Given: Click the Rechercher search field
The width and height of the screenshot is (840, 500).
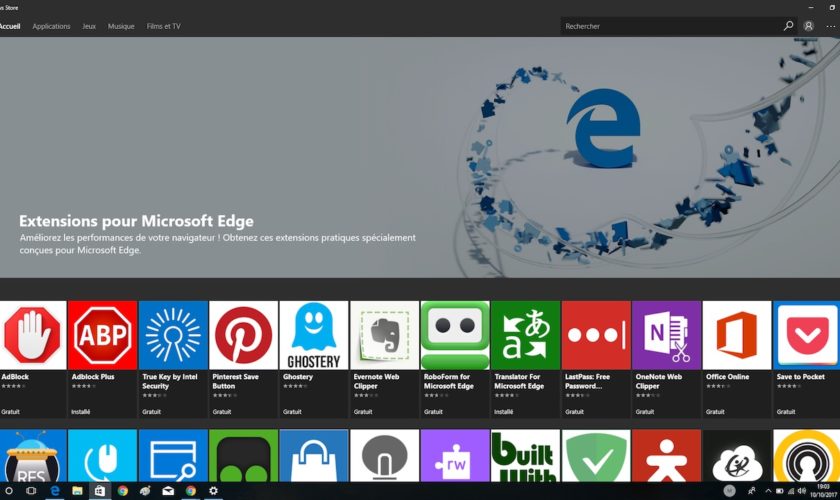Looking at the screenshot, I should 670,26.
